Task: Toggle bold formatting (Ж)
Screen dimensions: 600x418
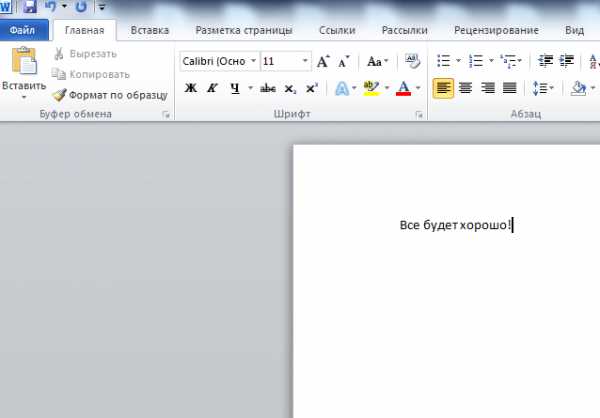Action: [190, 89]
